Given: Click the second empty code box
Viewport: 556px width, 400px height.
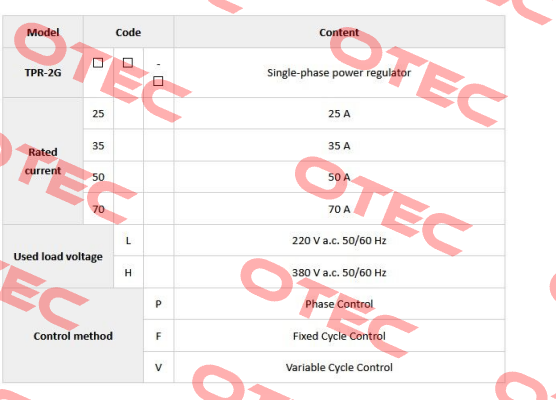Looking at the screenshot, I should pyautogui.click(x=128, y=63).
